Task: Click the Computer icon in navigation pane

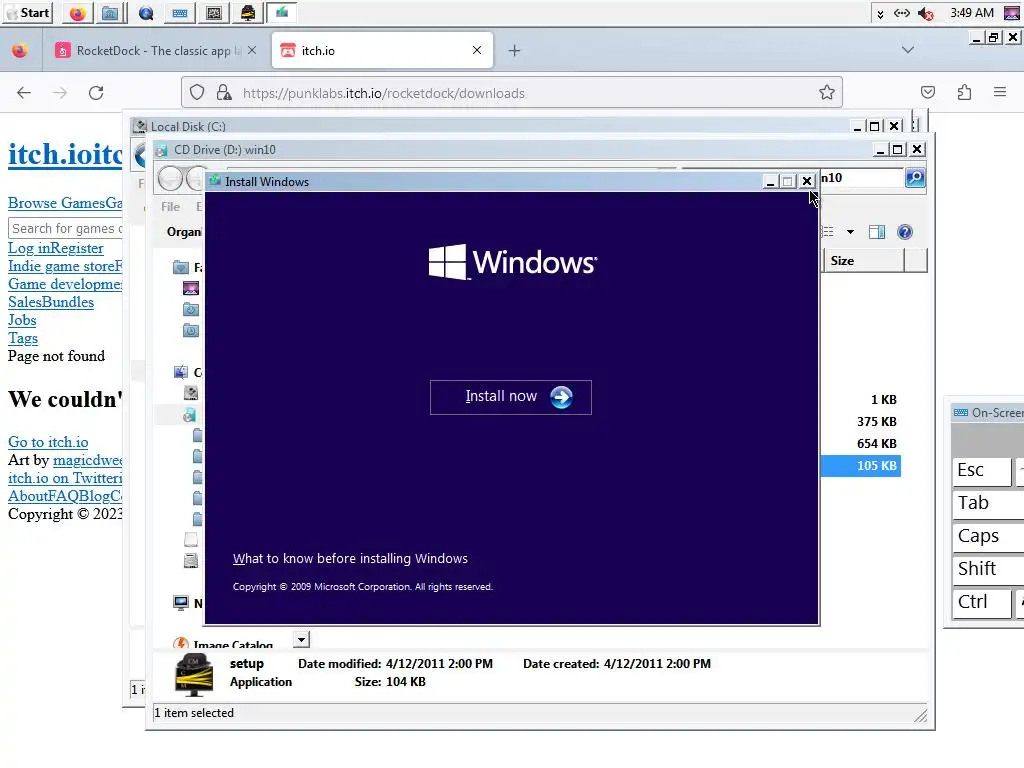Action: 181,372
